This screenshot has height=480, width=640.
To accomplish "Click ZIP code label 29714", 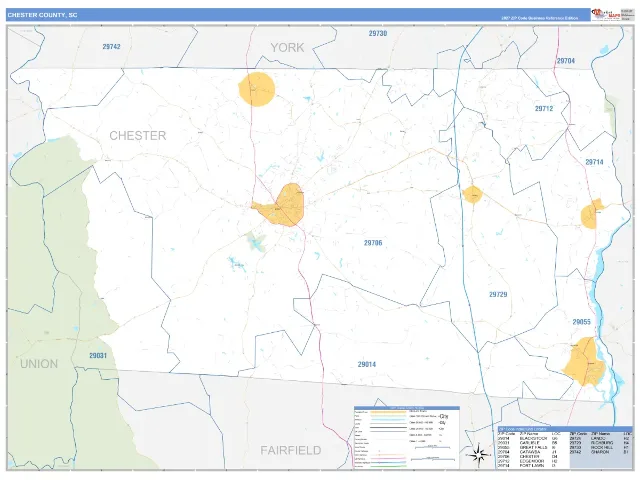I will click(594, 162).
